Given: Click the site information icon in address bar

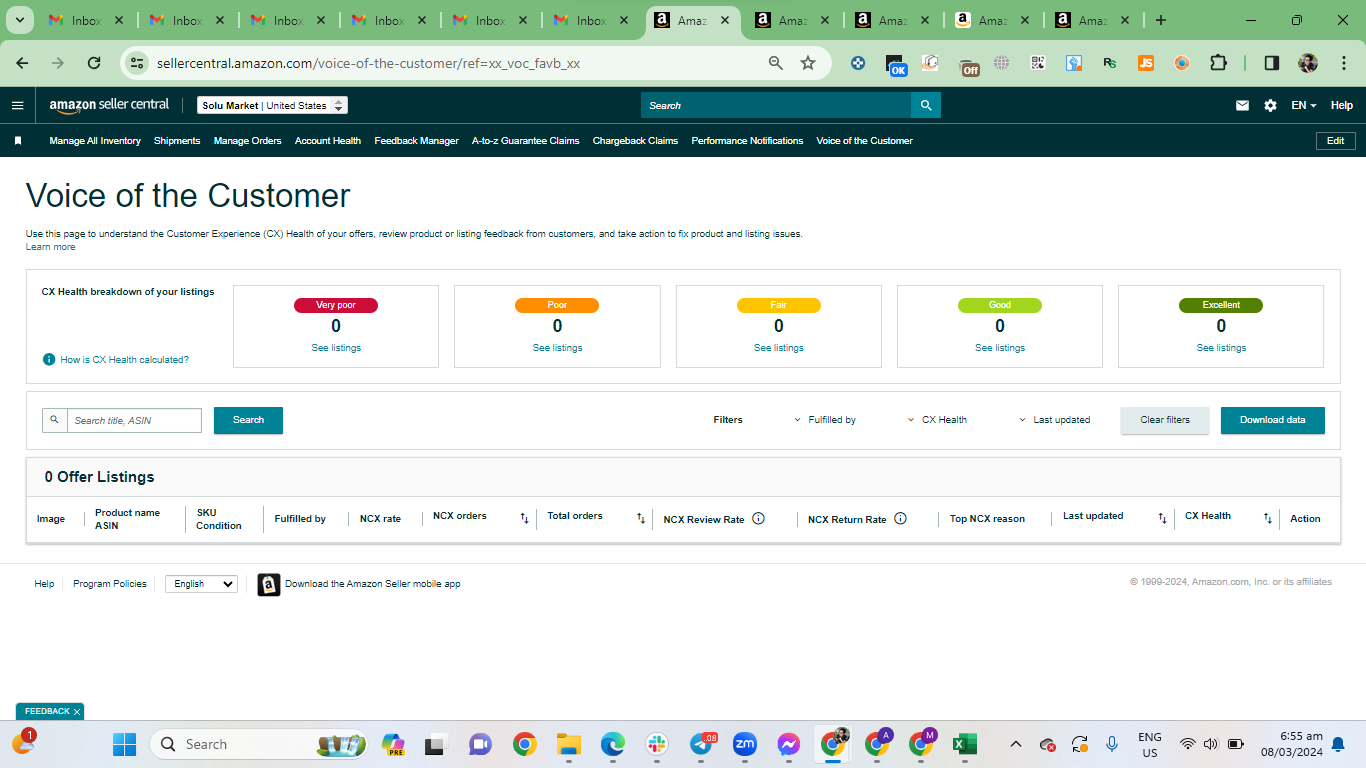Looking at the screenshot, I should tap(137, 63).
